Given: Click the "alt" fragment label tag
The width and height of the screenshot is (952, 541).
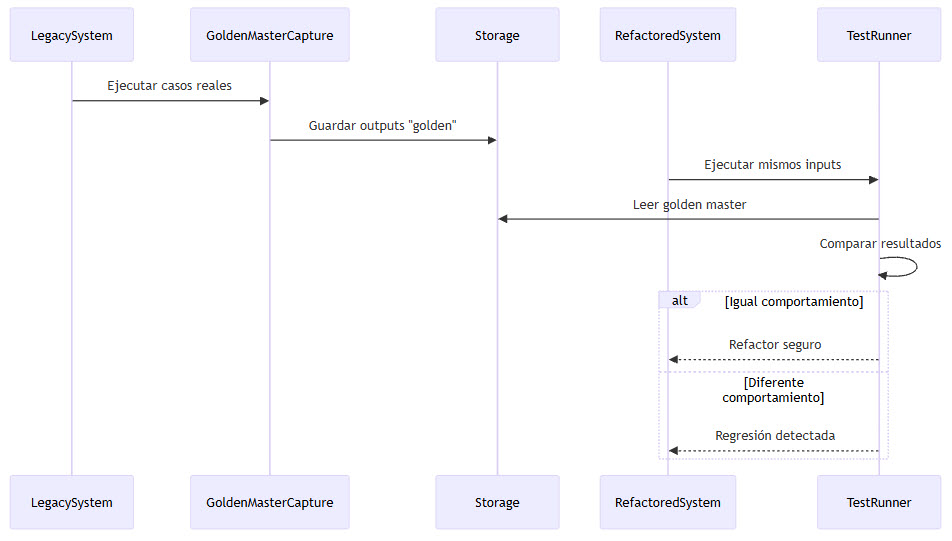Looking at the screenshot, I should (680, 301).
